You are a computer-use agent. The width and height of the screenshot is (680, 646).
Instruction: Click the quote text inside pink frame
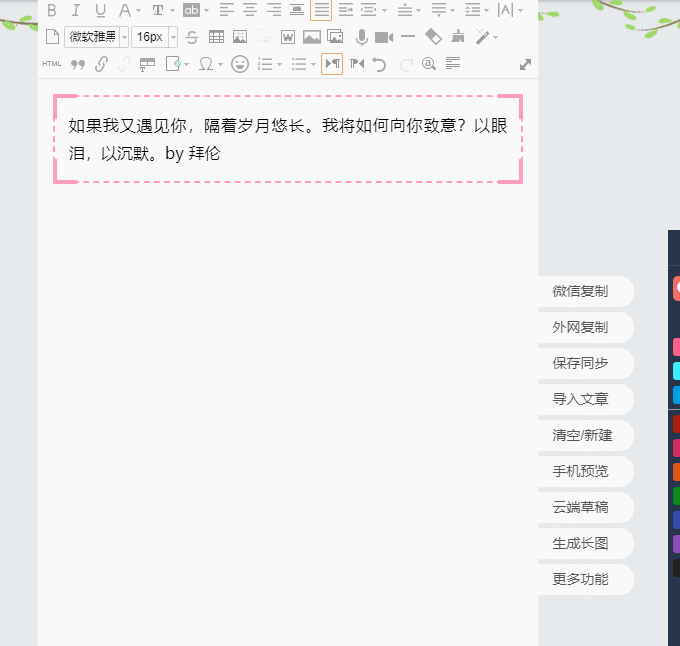coord(288,139)
